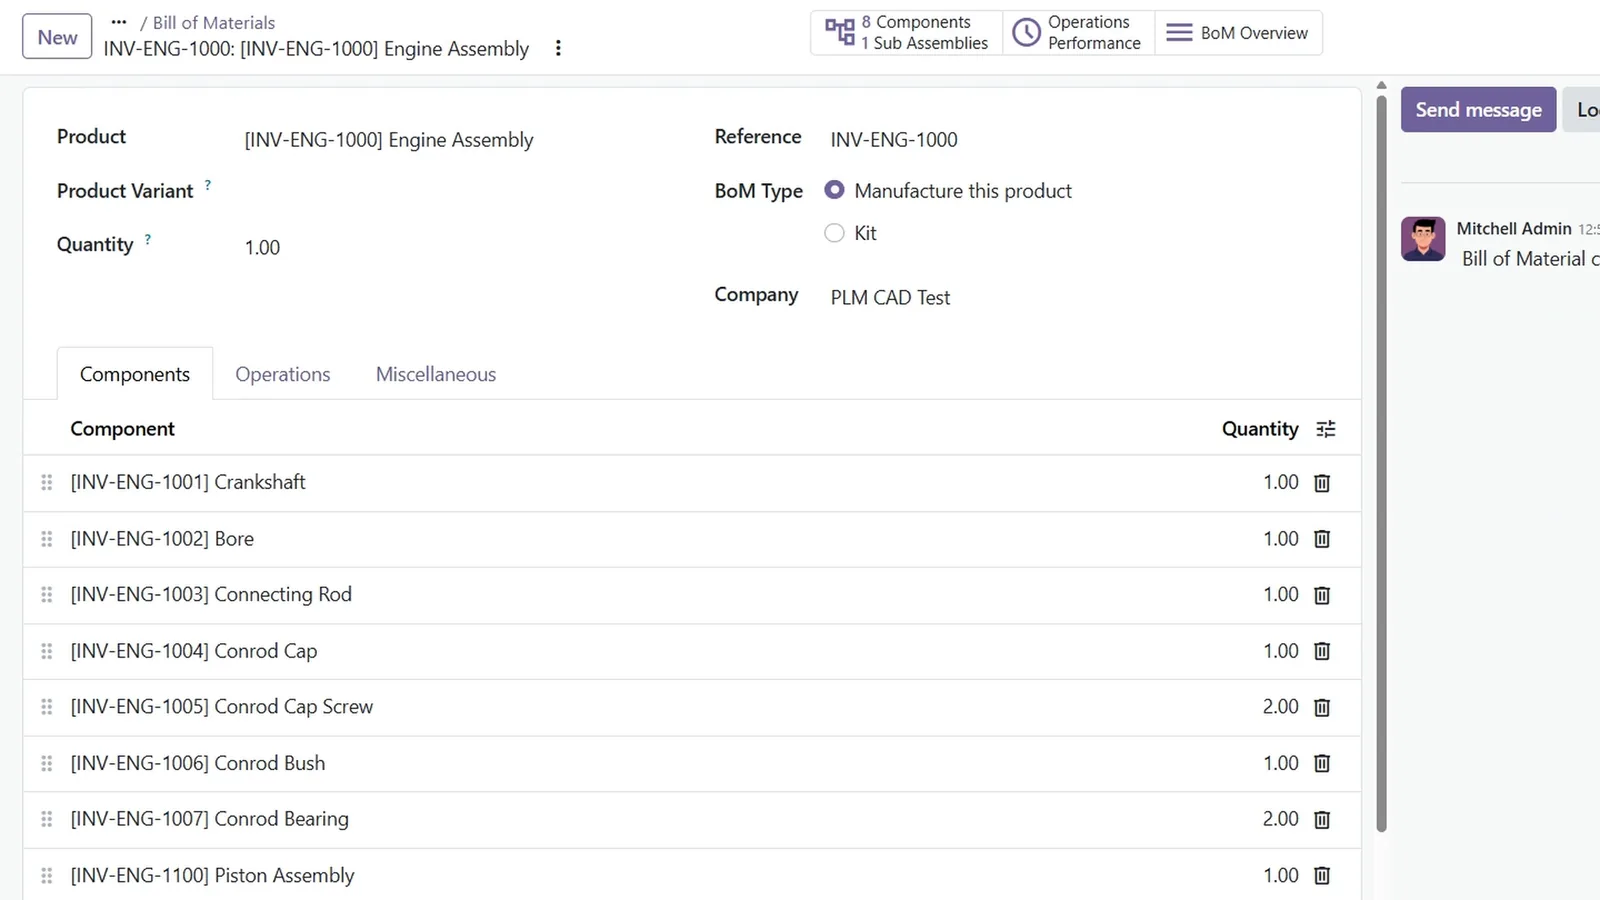
Task: Open Operations Performance stat button
Action: 1078,33
